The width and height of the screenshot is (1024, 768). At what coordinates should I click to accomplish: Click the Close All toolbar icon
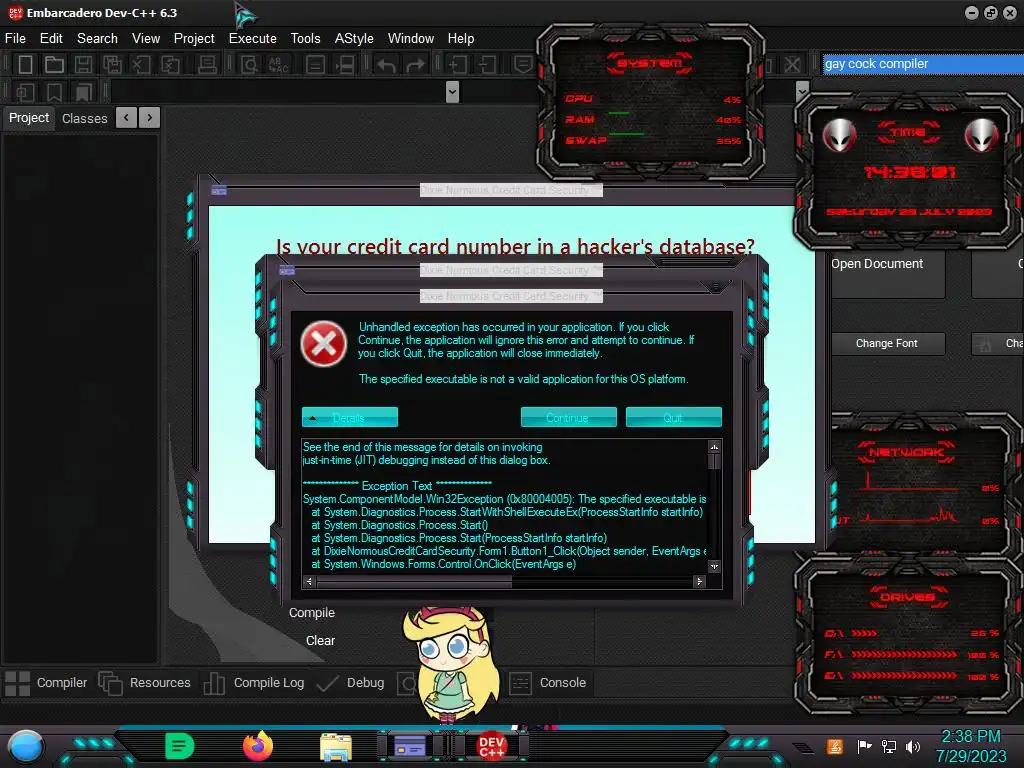point(170,64)
